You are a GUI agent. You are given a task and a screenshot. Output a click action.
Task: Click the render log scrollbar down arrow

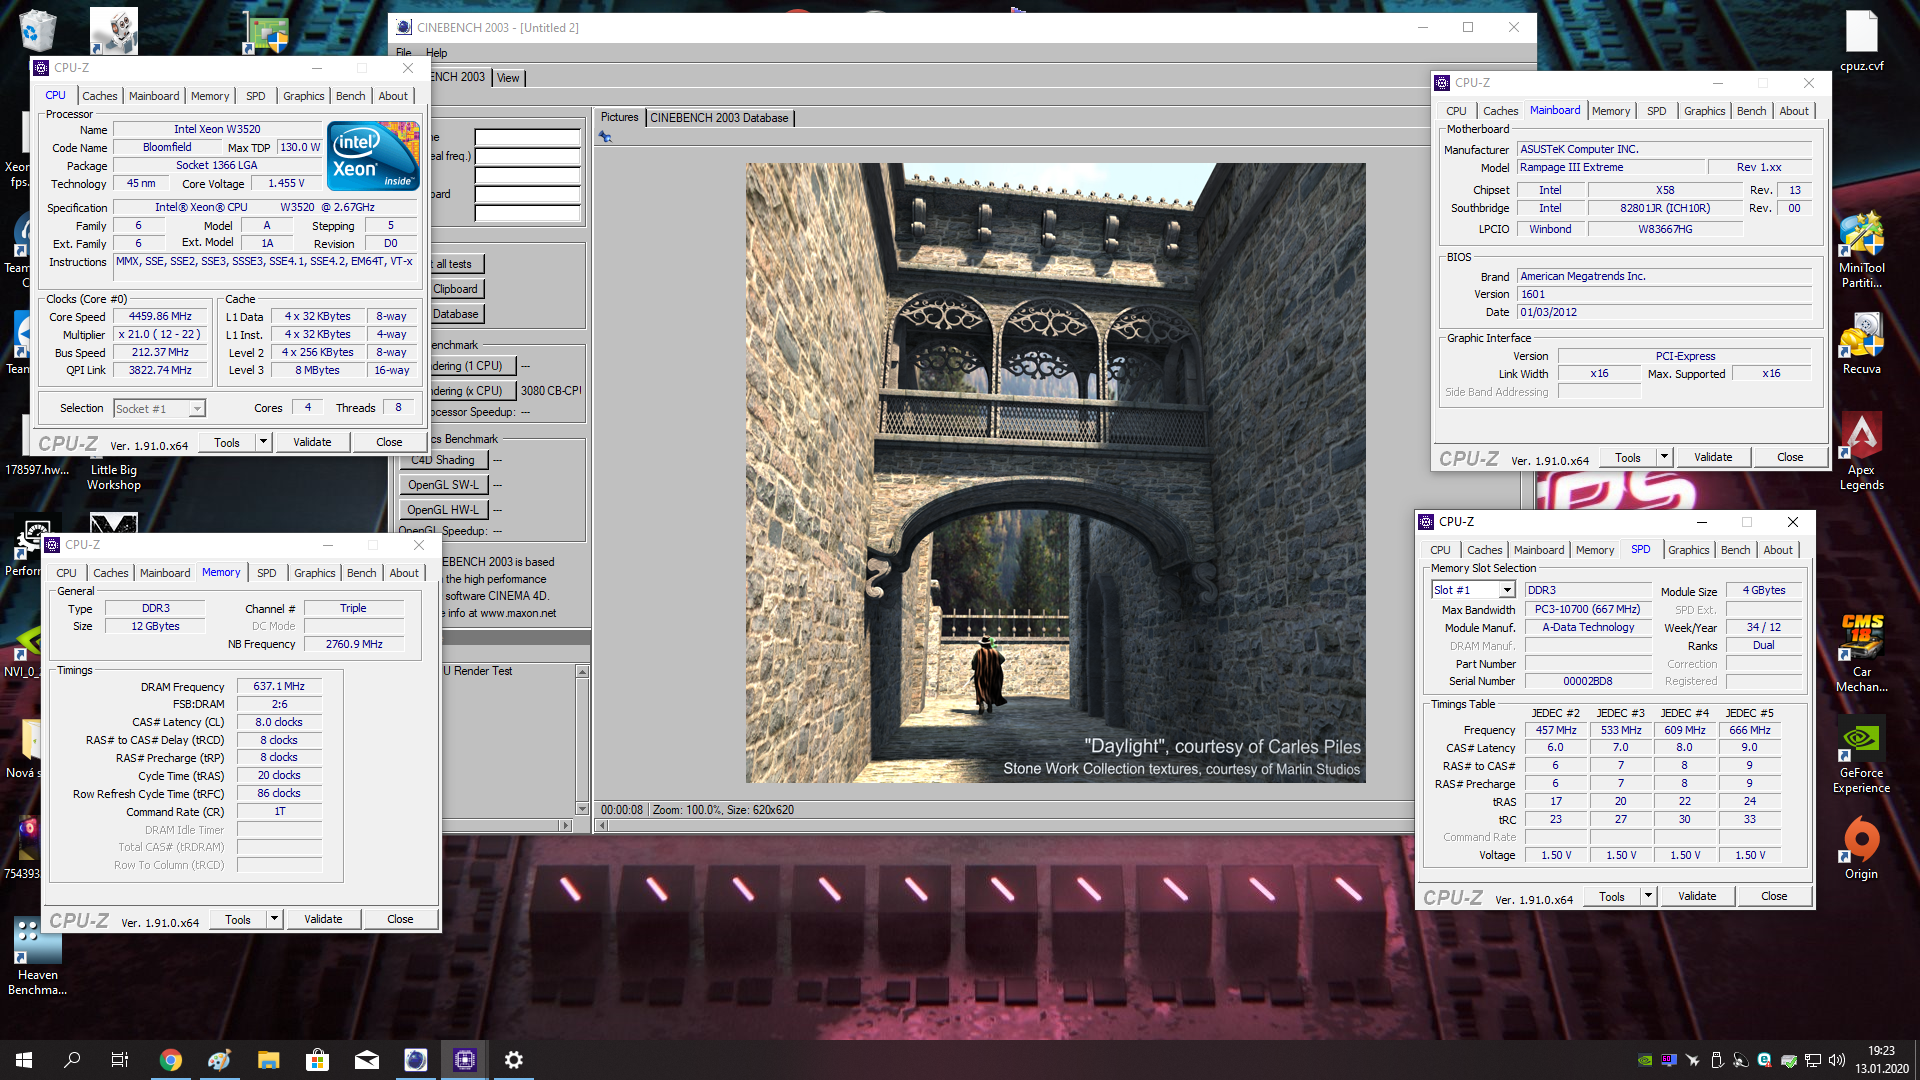click(583, 808)
